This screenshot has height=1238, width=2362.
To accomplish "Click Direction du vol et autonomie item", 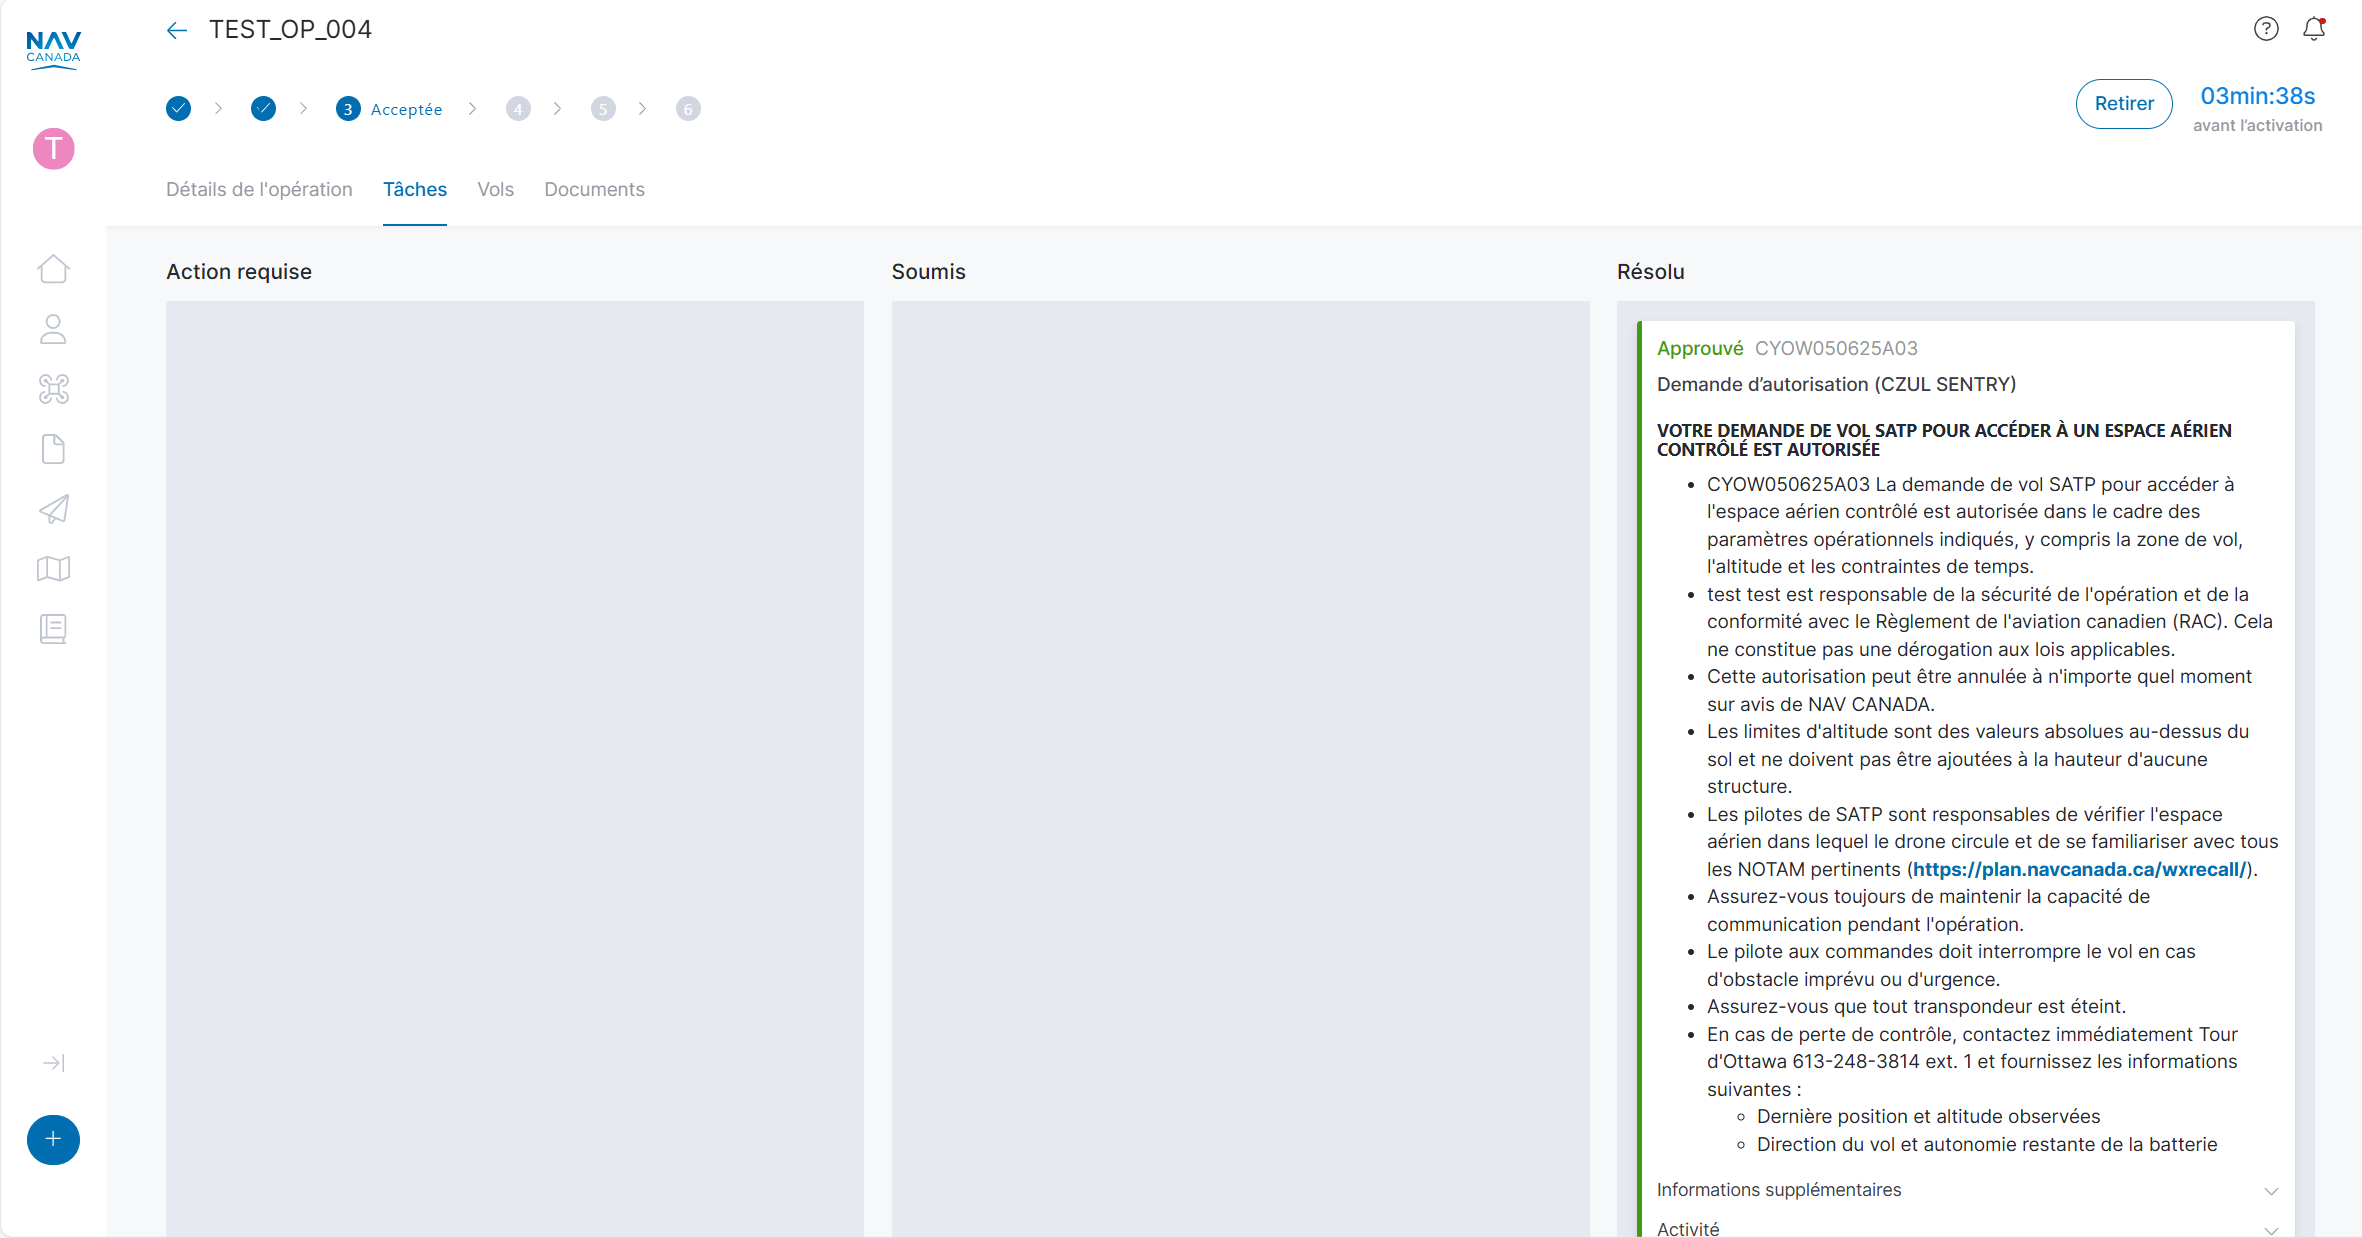I will click(1987, 1145).
